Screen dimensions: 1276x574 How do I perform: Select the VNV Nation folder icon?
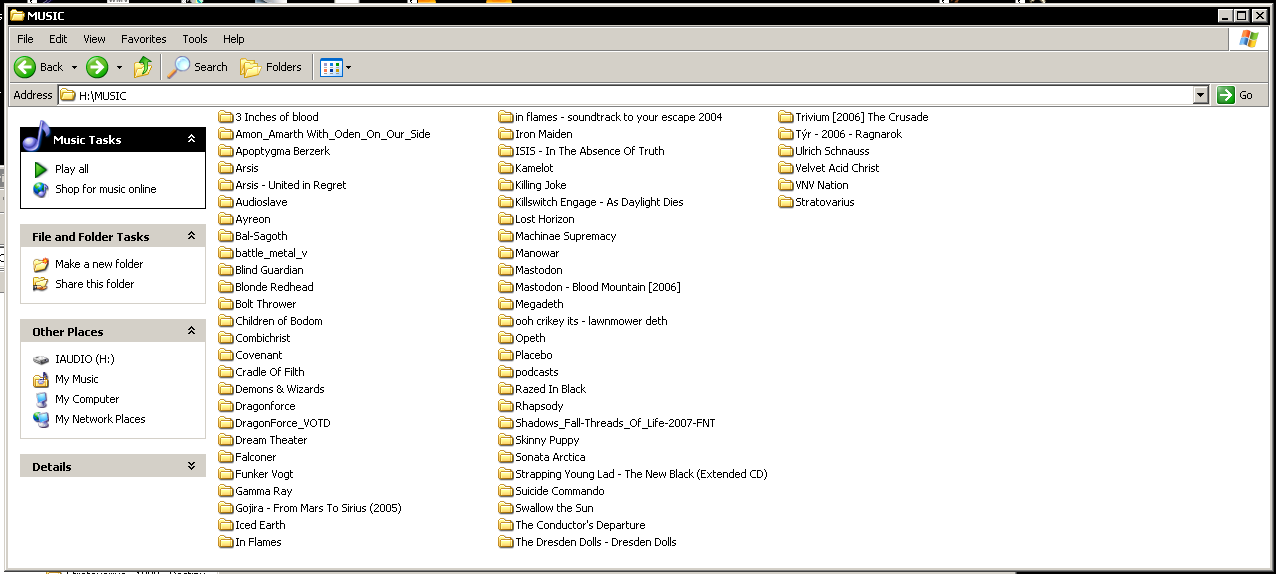tap(786, 185)
